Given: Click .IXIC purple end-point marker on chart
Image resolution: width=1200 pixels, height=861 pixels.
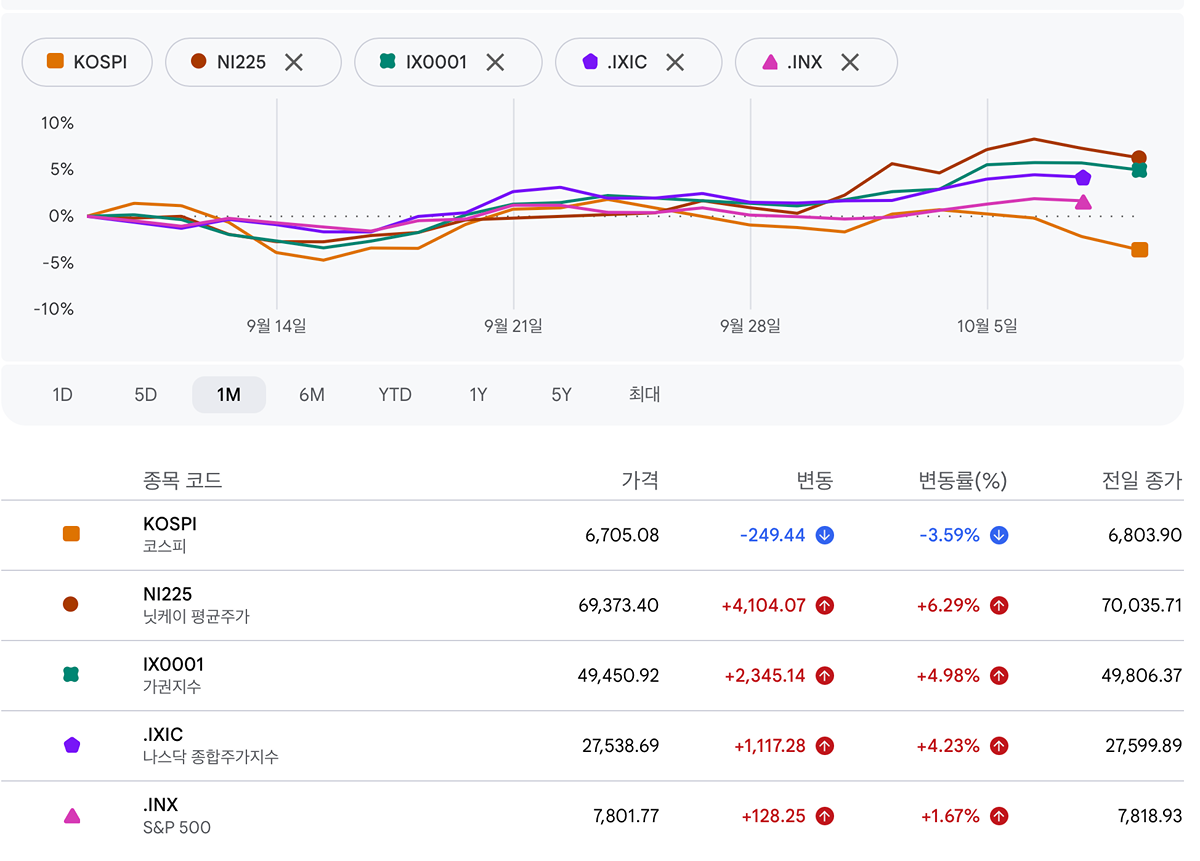Looking at the screenshot, I should click(x=1083, y=177).
